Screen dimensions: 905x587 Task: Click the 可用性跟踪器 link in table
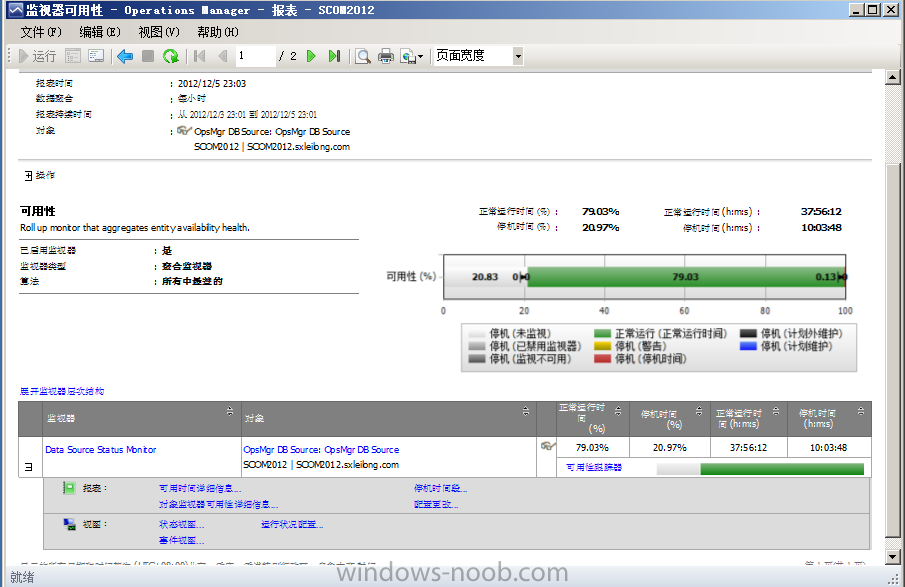pyautogui.click(x=594, y=468)
